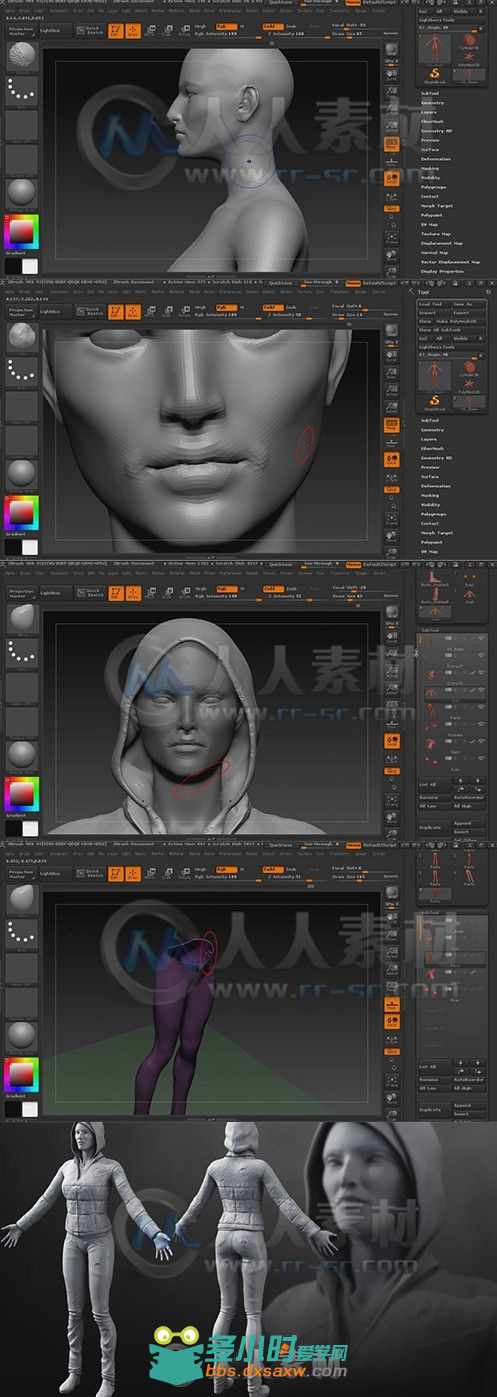Open the Alpha menu in the profile-head window
The height and width of the screenshot is (1397, 497).
[x=8, y=12]
